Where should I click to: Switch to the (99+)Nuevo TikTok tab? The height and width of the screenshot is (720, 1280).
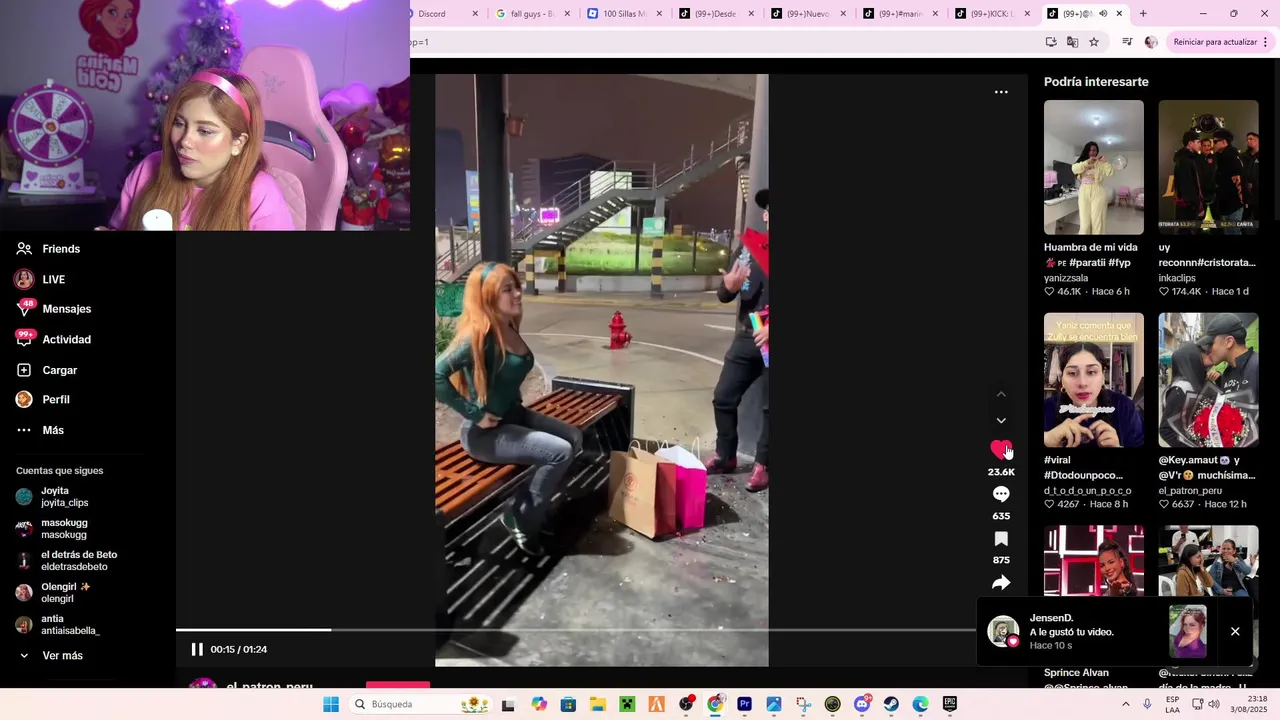[809, 14]
